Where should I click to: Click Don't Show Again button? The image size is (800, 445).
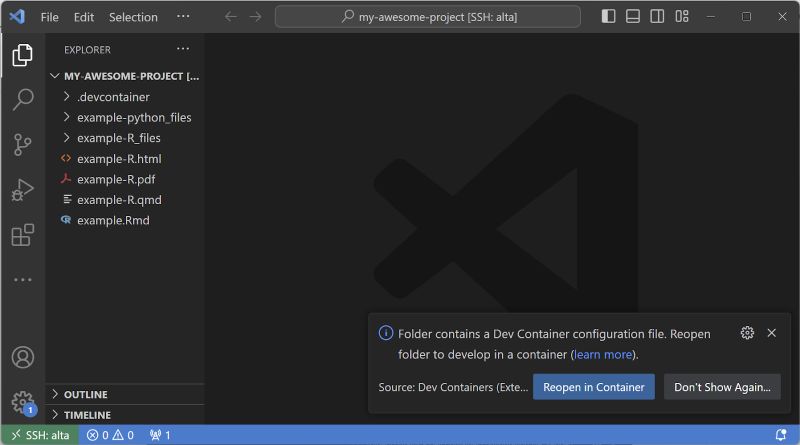pos(722,387)
